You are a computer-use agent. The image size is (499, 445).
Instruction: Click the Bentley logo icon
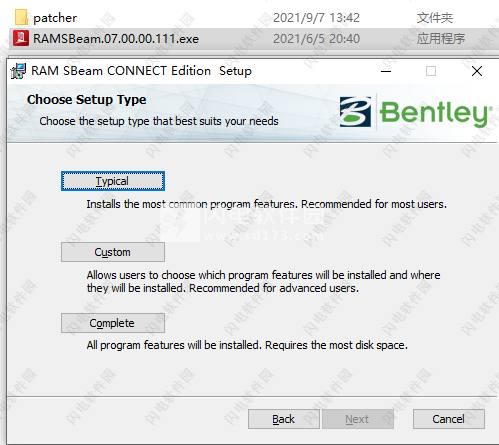[355, 112]
